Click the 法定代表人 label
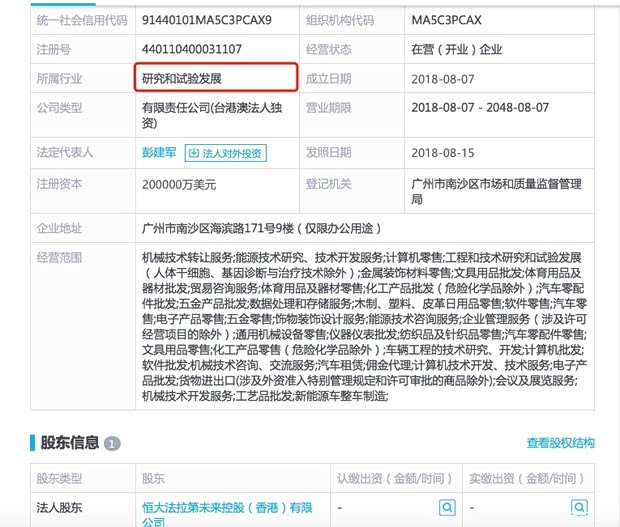620x527 pixels. 65,152
